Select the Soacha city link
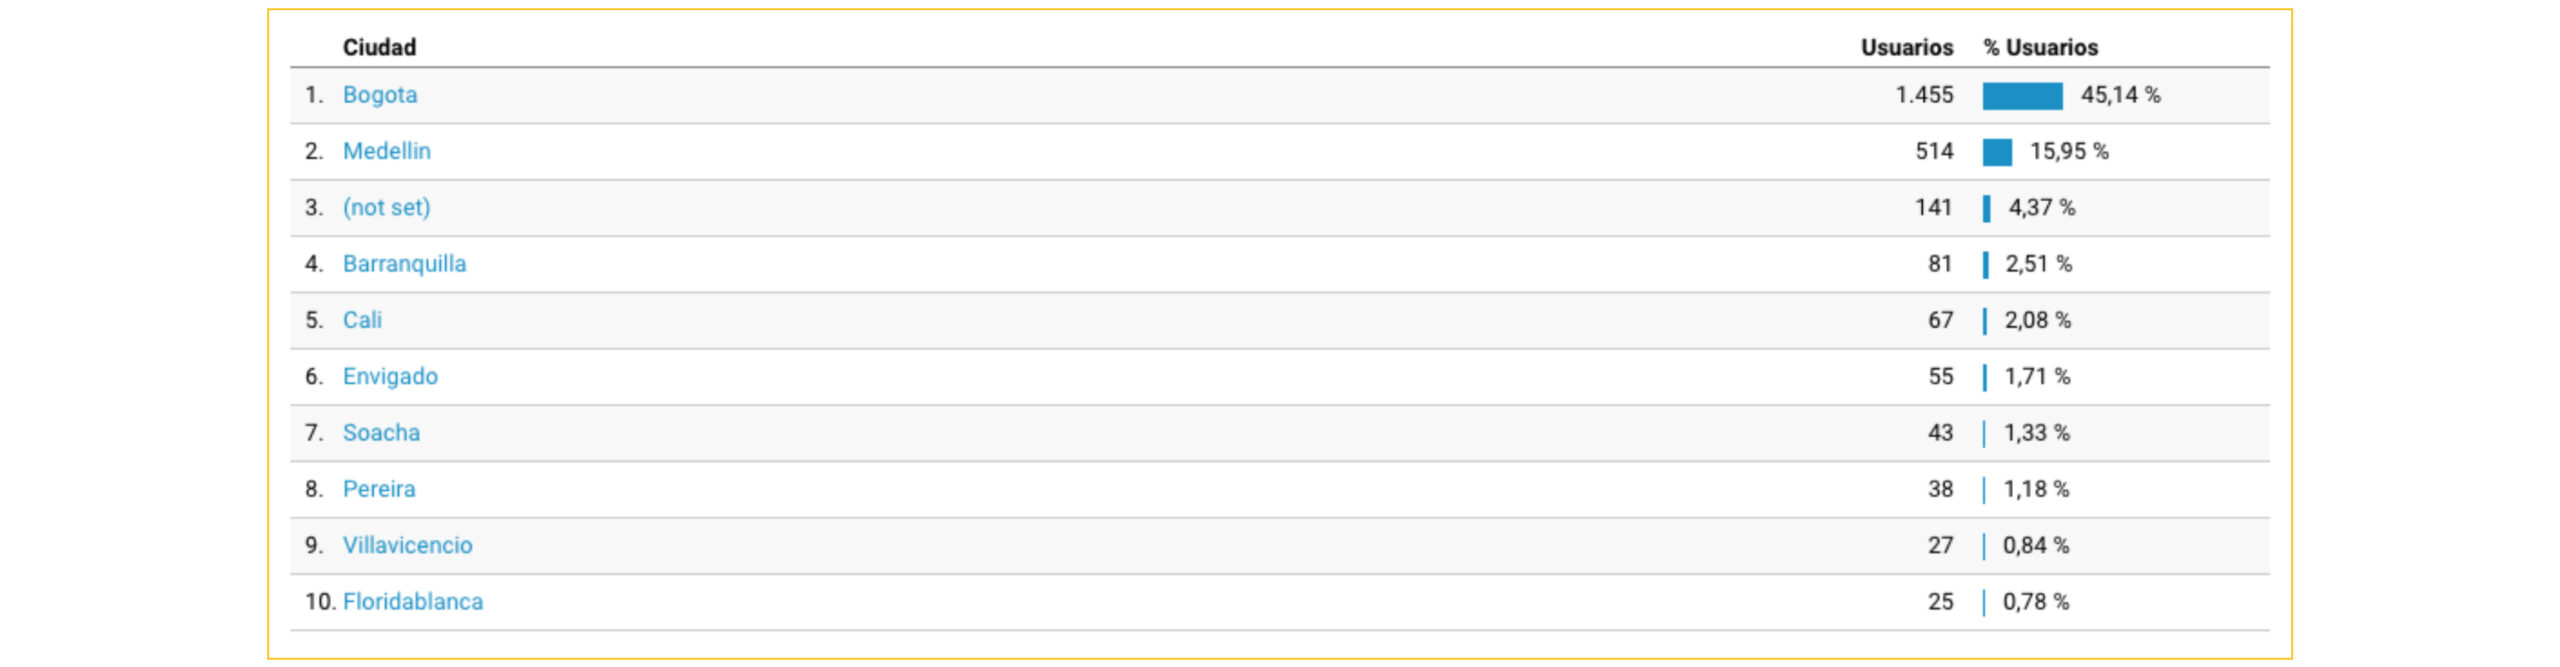The width and height of the screenshot is (2560, 667). (x=381, y=433)
